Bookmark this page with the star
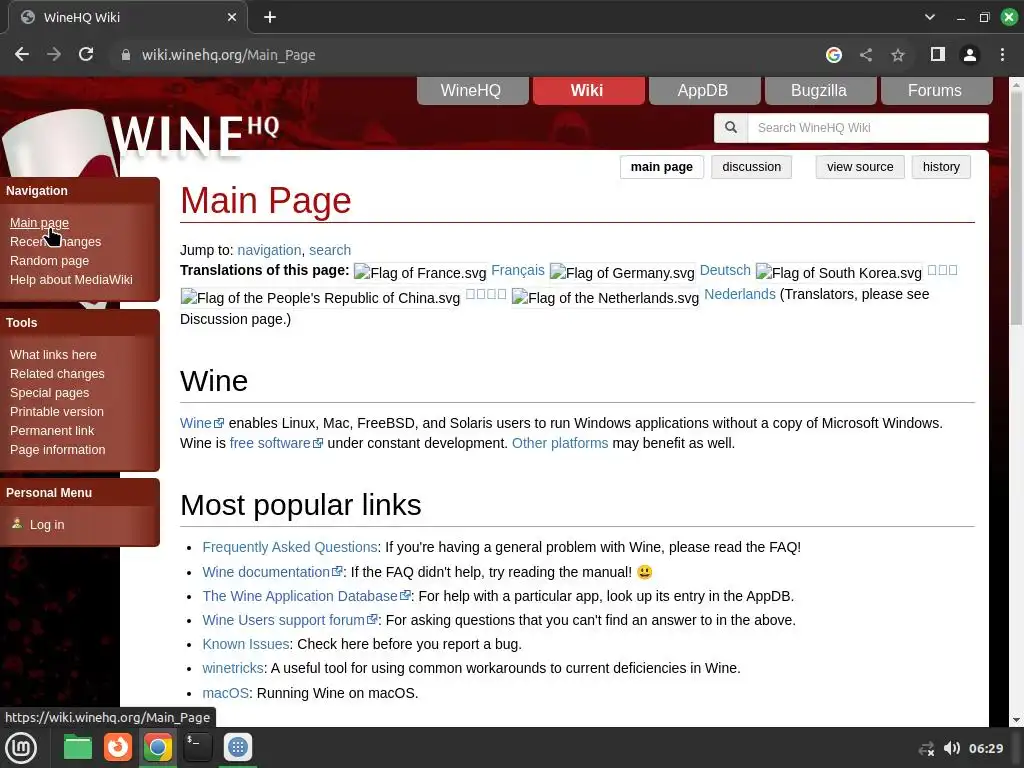 pyautogui.click(x=898, y=55)
